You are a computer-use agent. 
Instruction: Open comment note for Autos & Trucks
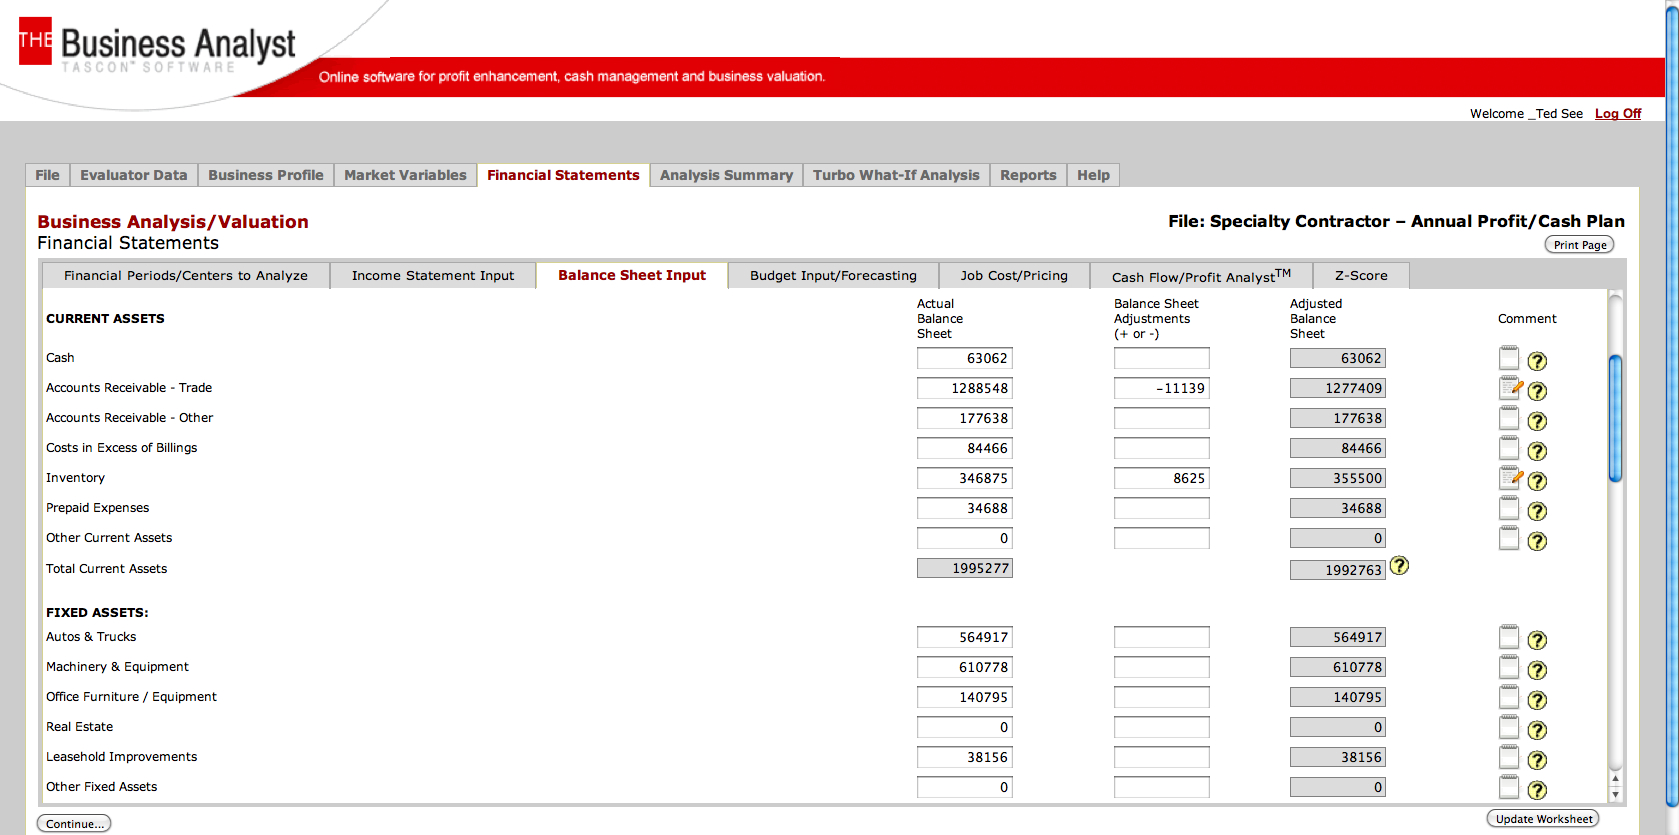[1509, 637]
